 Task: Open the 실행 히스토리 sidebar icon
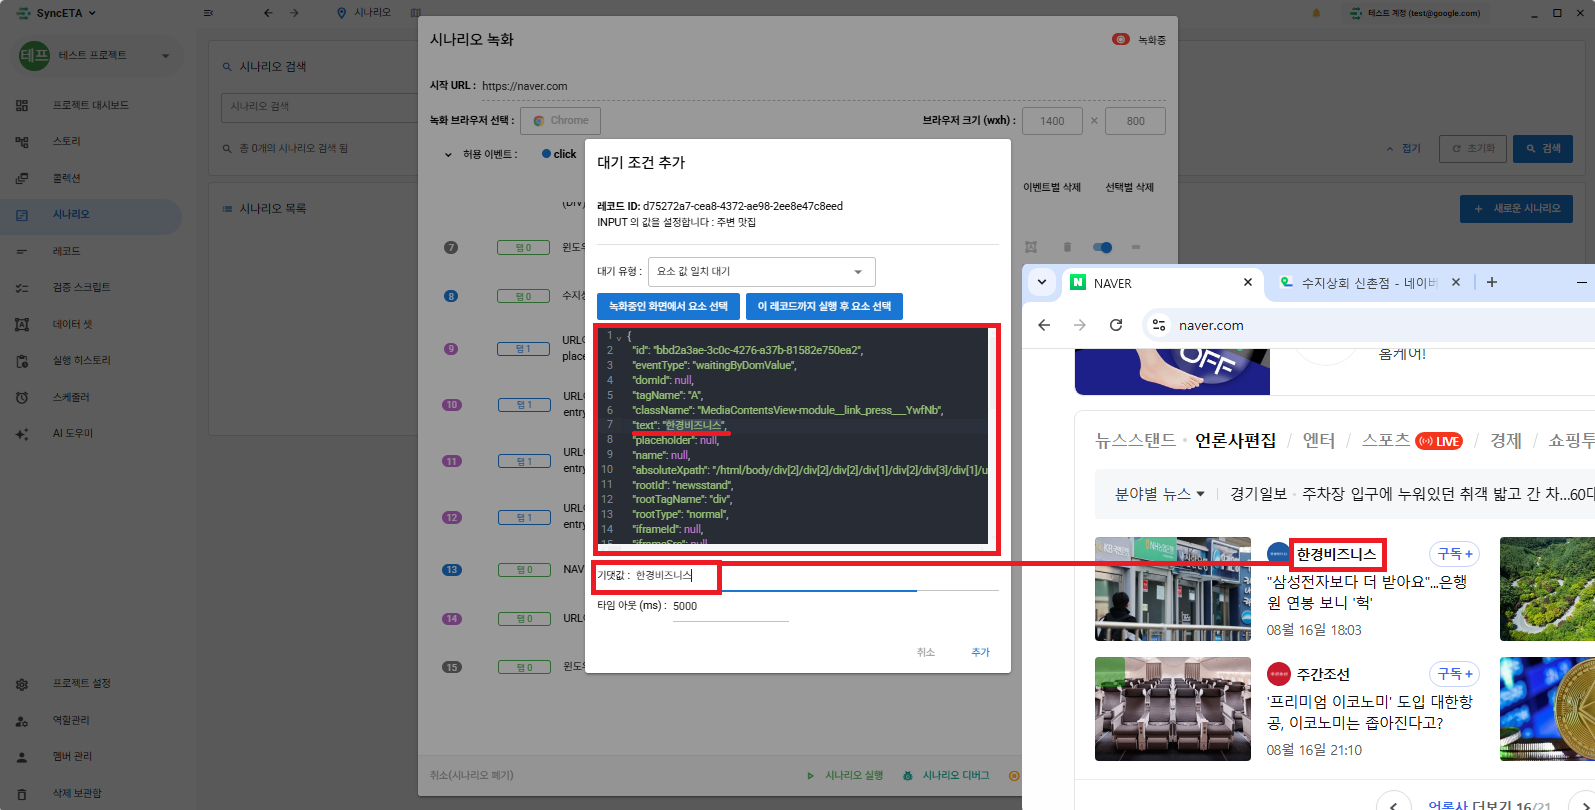click(22, 361)
